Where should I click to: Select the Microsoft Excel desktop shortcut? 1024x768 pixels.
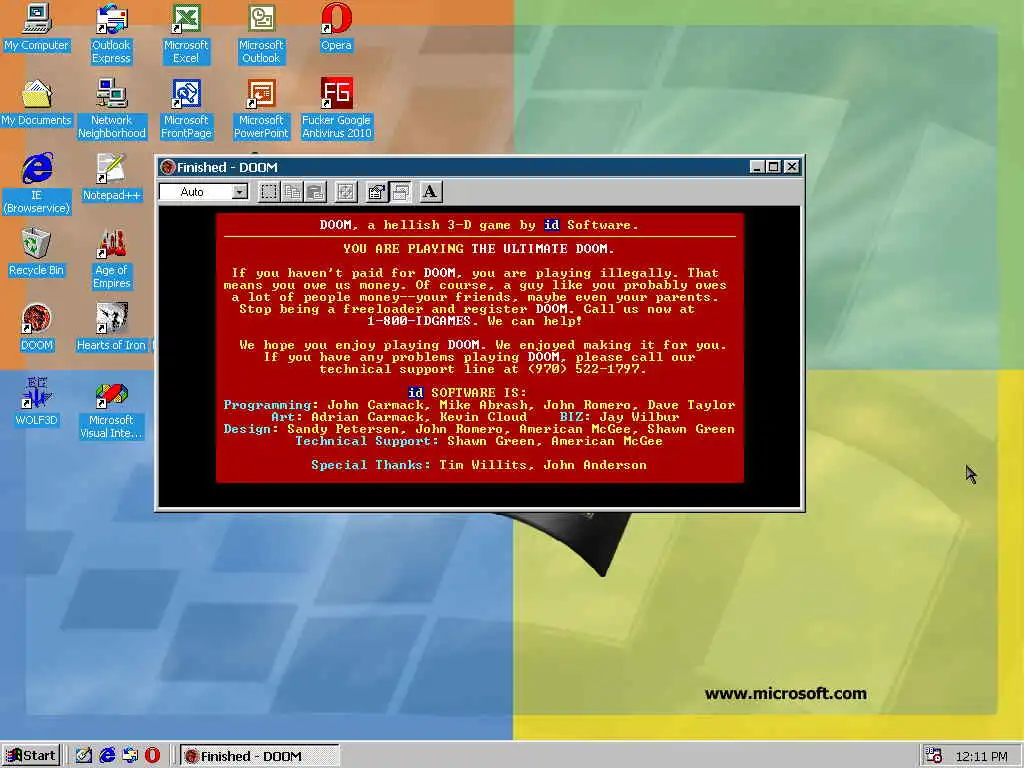pyautogui.click(x=185, y=34)
